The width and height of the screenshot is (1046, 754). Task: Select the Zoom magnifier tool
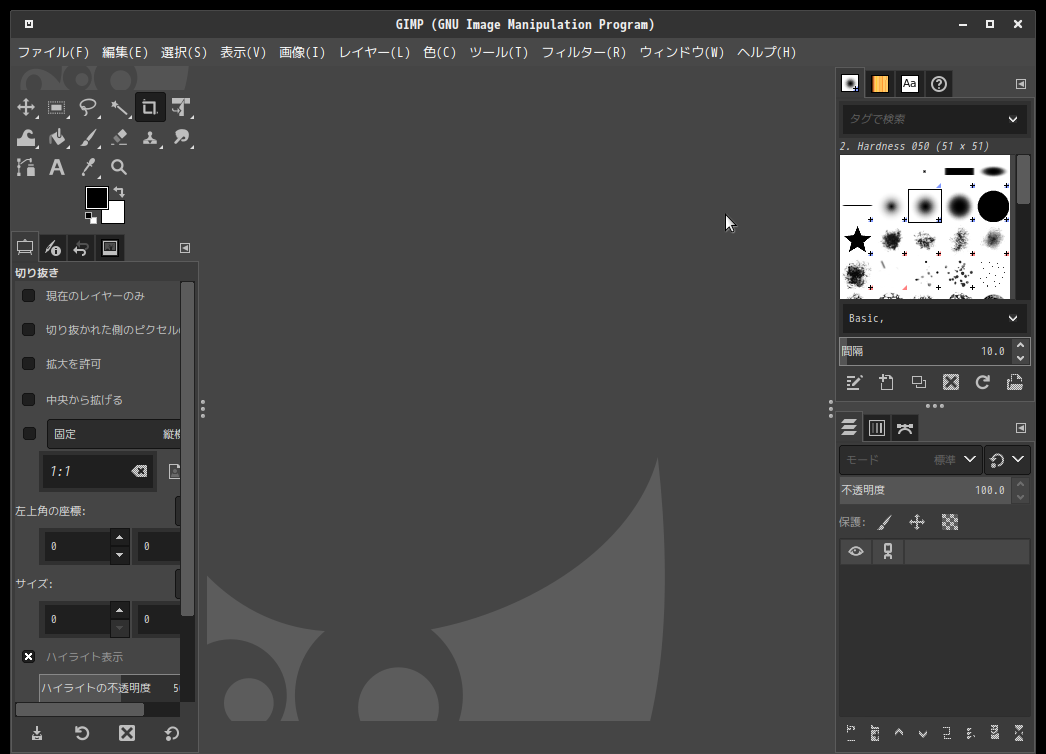click(x=119, y=167)
